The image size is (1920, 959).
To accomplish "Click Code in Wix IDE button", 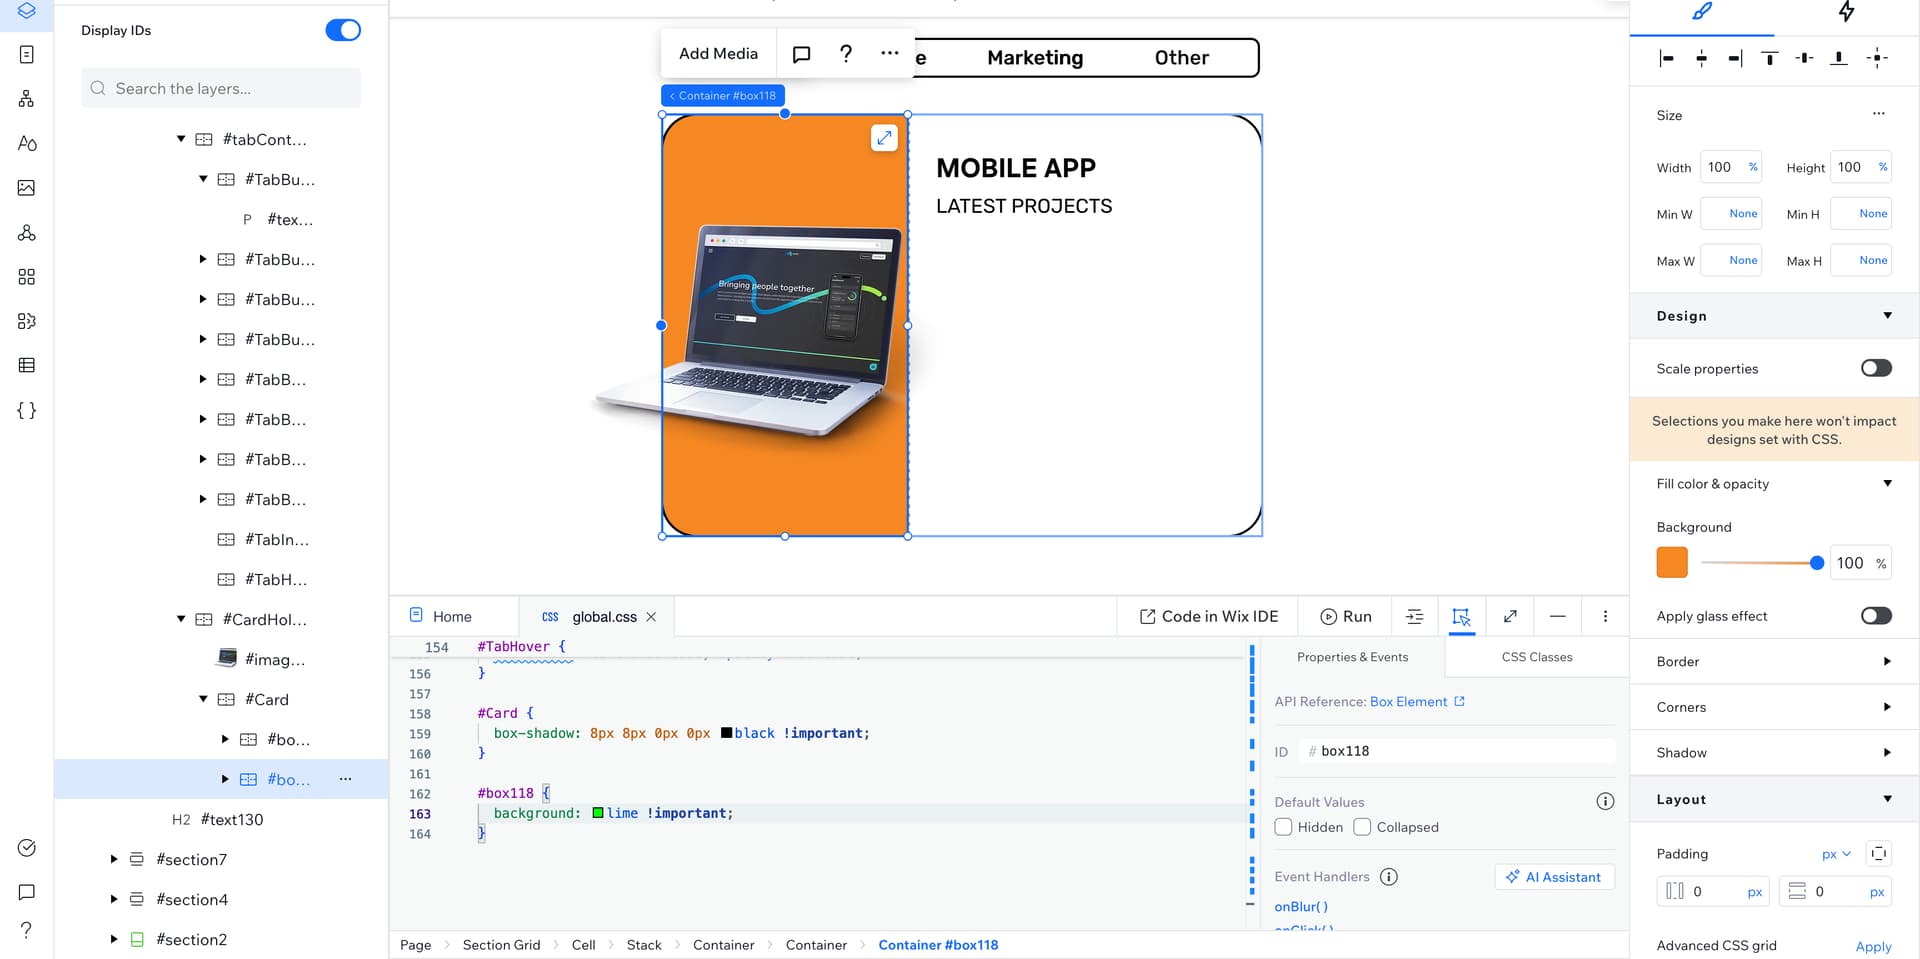I will point(1209,617).
